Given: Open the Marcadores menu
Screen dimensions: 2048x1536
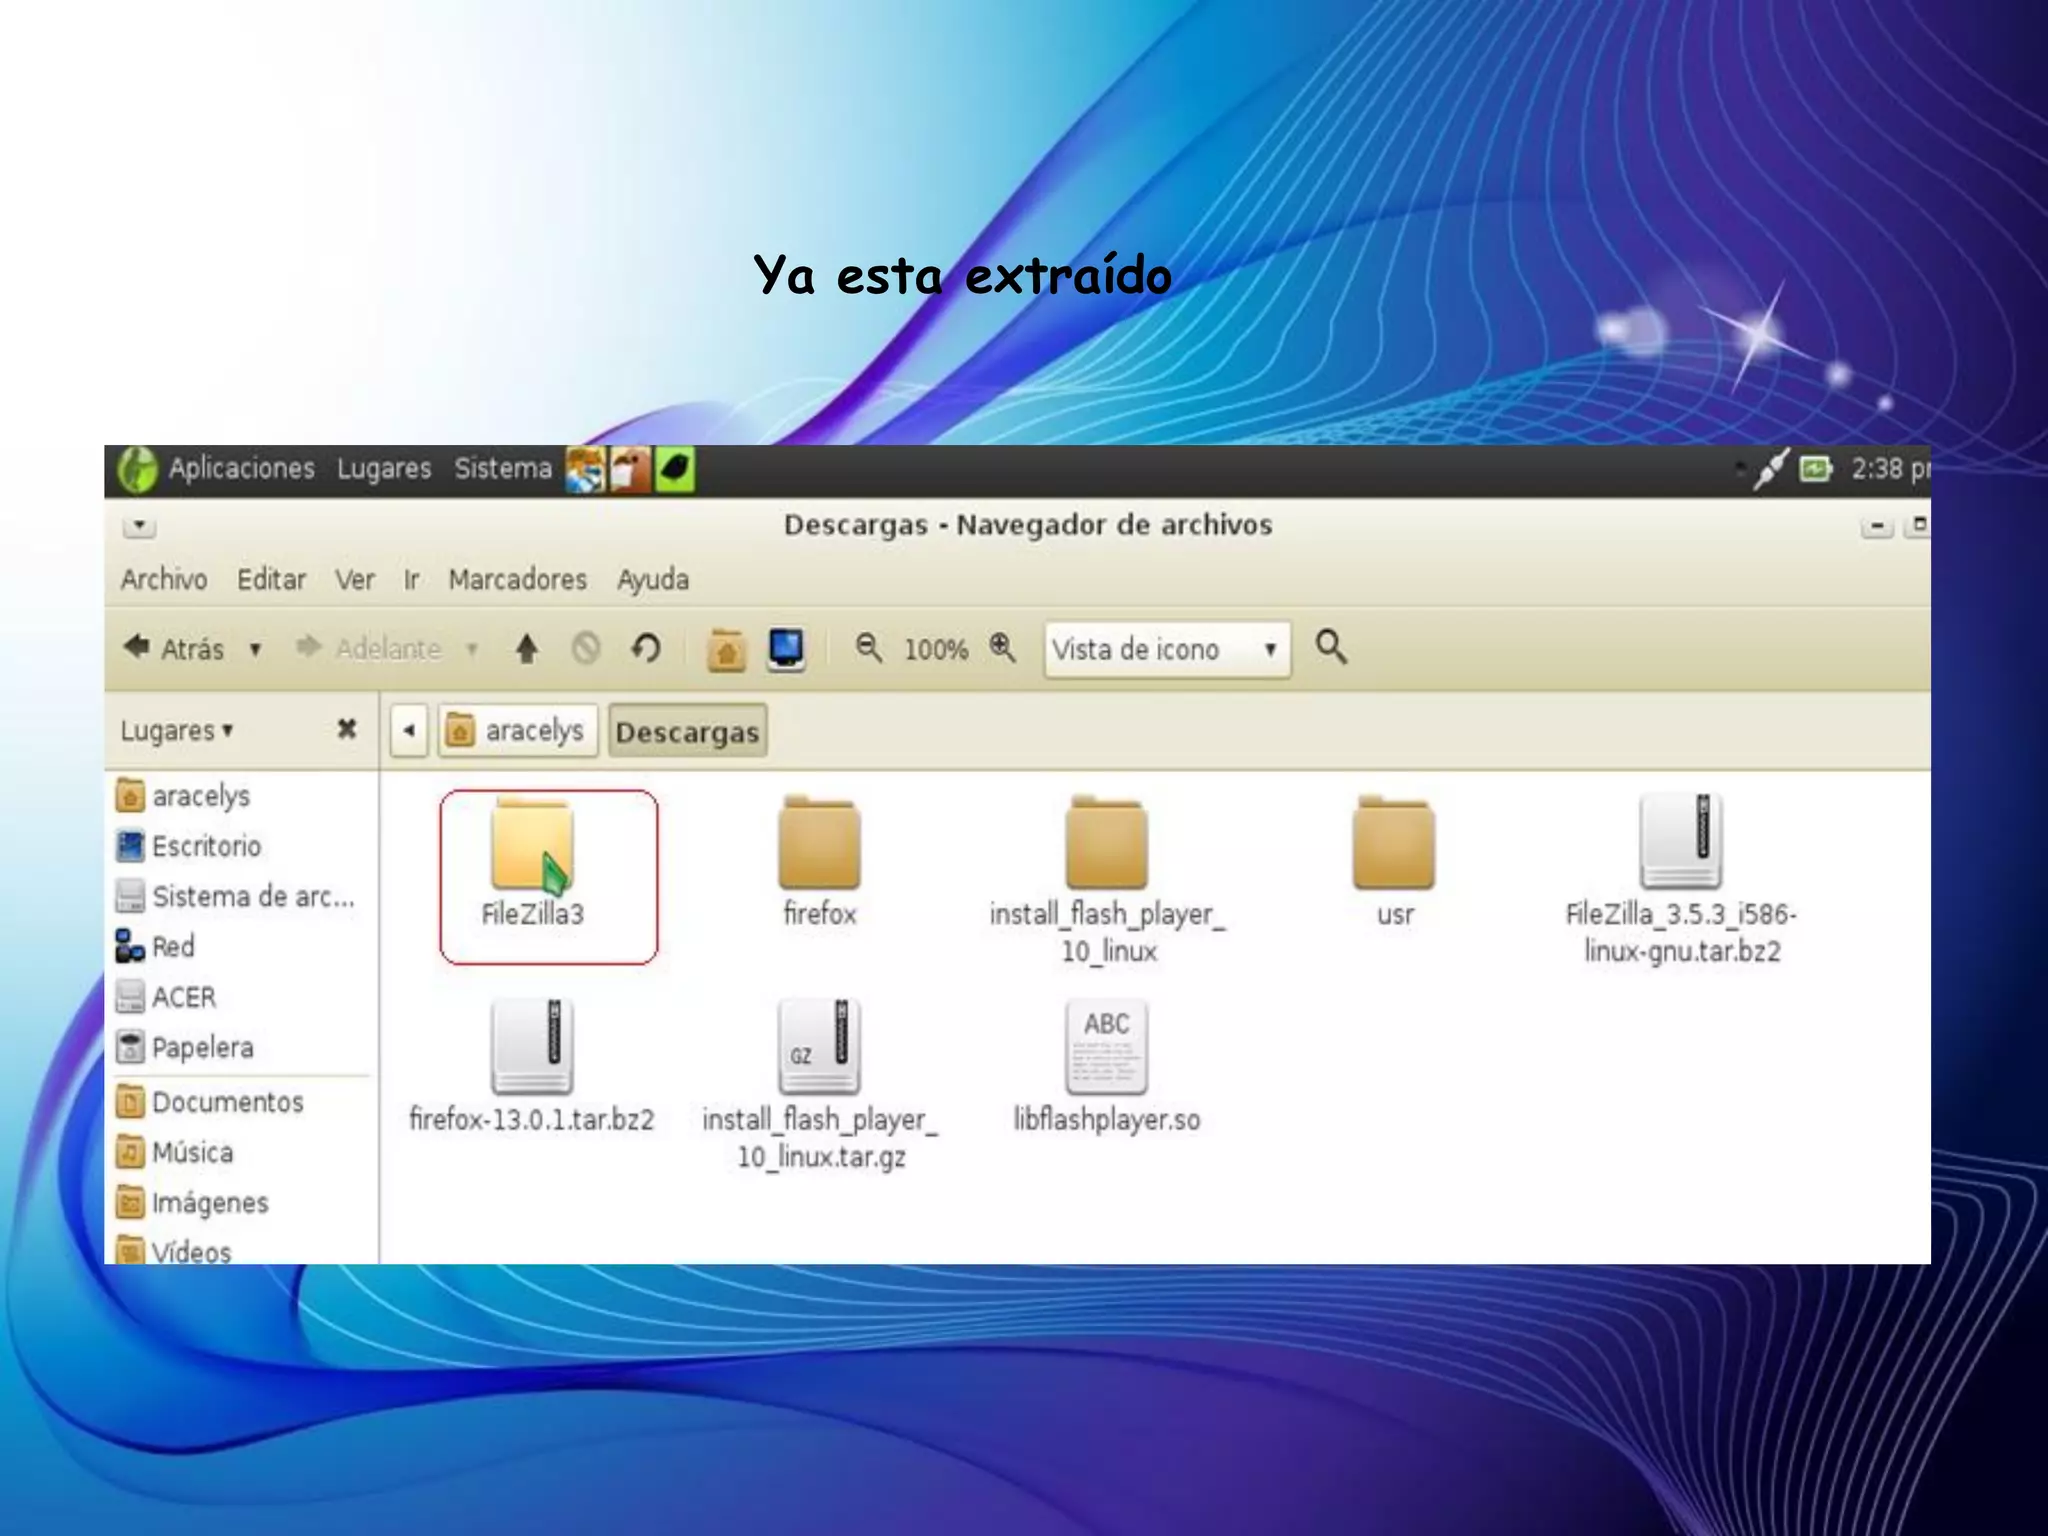Looking at the screenshot, I should click(517, 580).
